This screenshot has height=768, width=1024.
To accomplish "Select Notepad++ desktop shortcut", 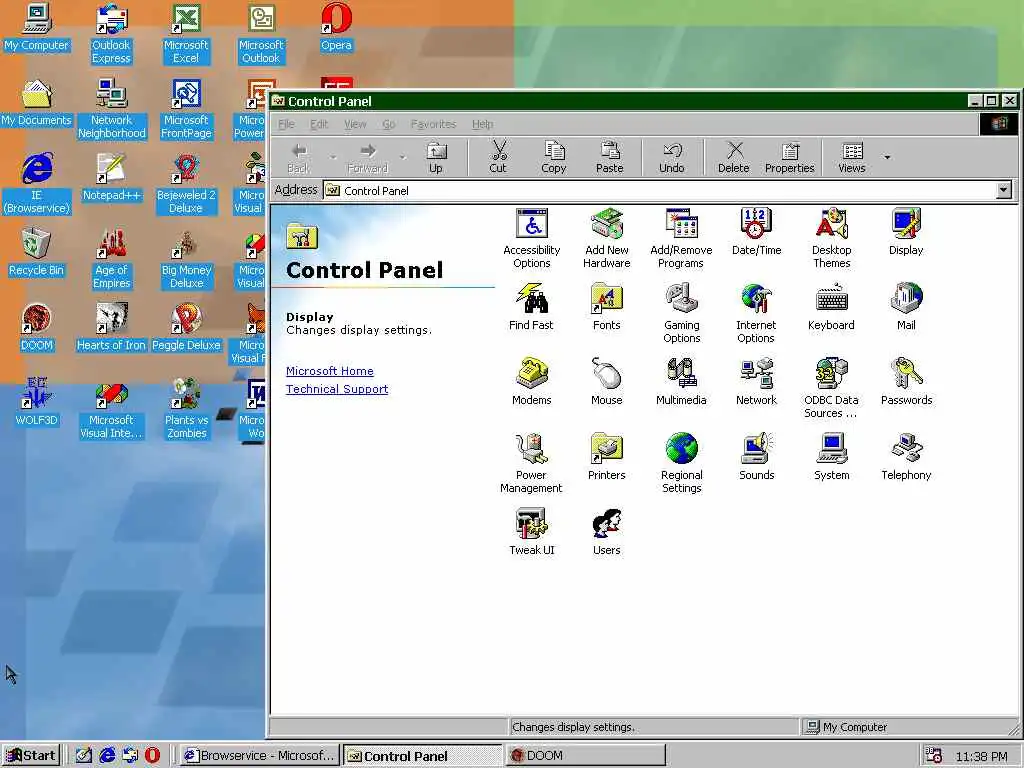I will (x=111, y=178).
